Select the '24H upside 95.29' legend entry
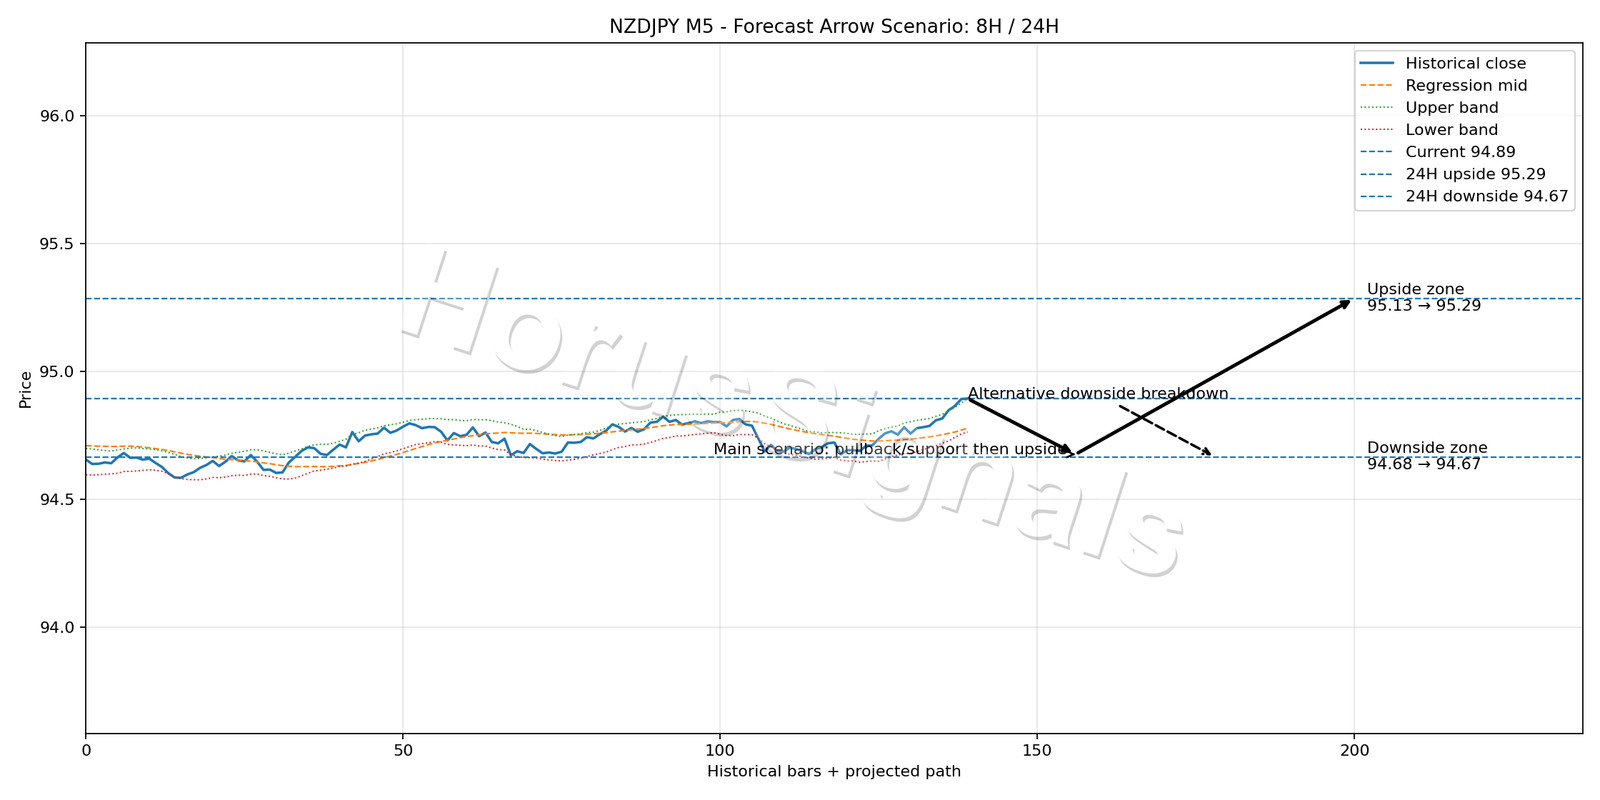 (1452, 174)
